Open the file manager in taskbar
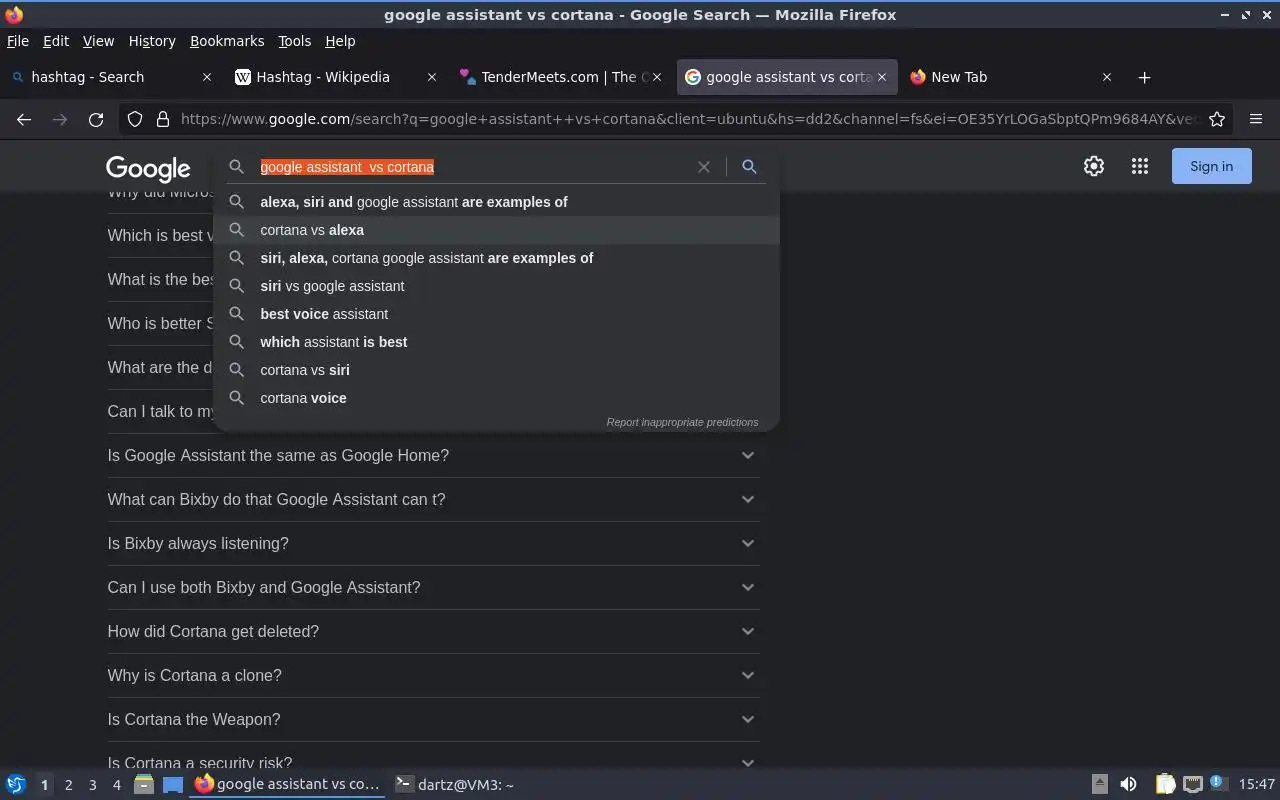The image size is (1280, 800). pyautogui.click(x=144, y=785)
